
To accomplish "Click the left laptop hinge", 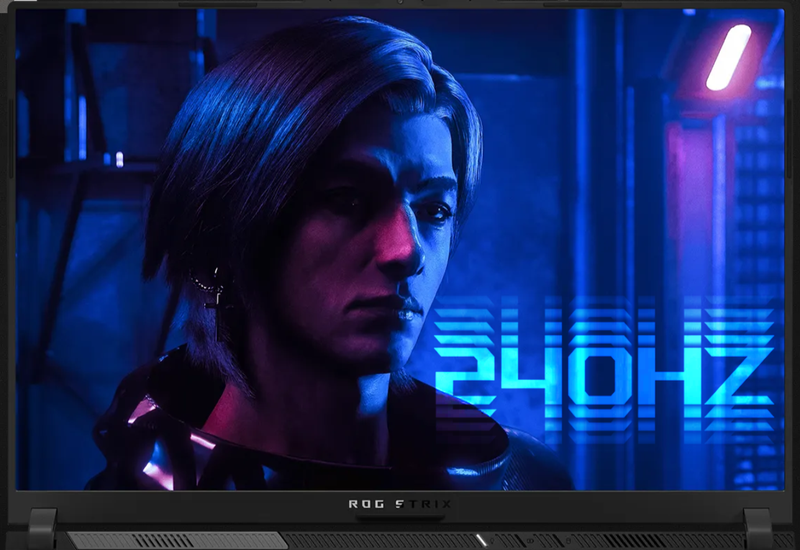I will (x=42, y=527).
